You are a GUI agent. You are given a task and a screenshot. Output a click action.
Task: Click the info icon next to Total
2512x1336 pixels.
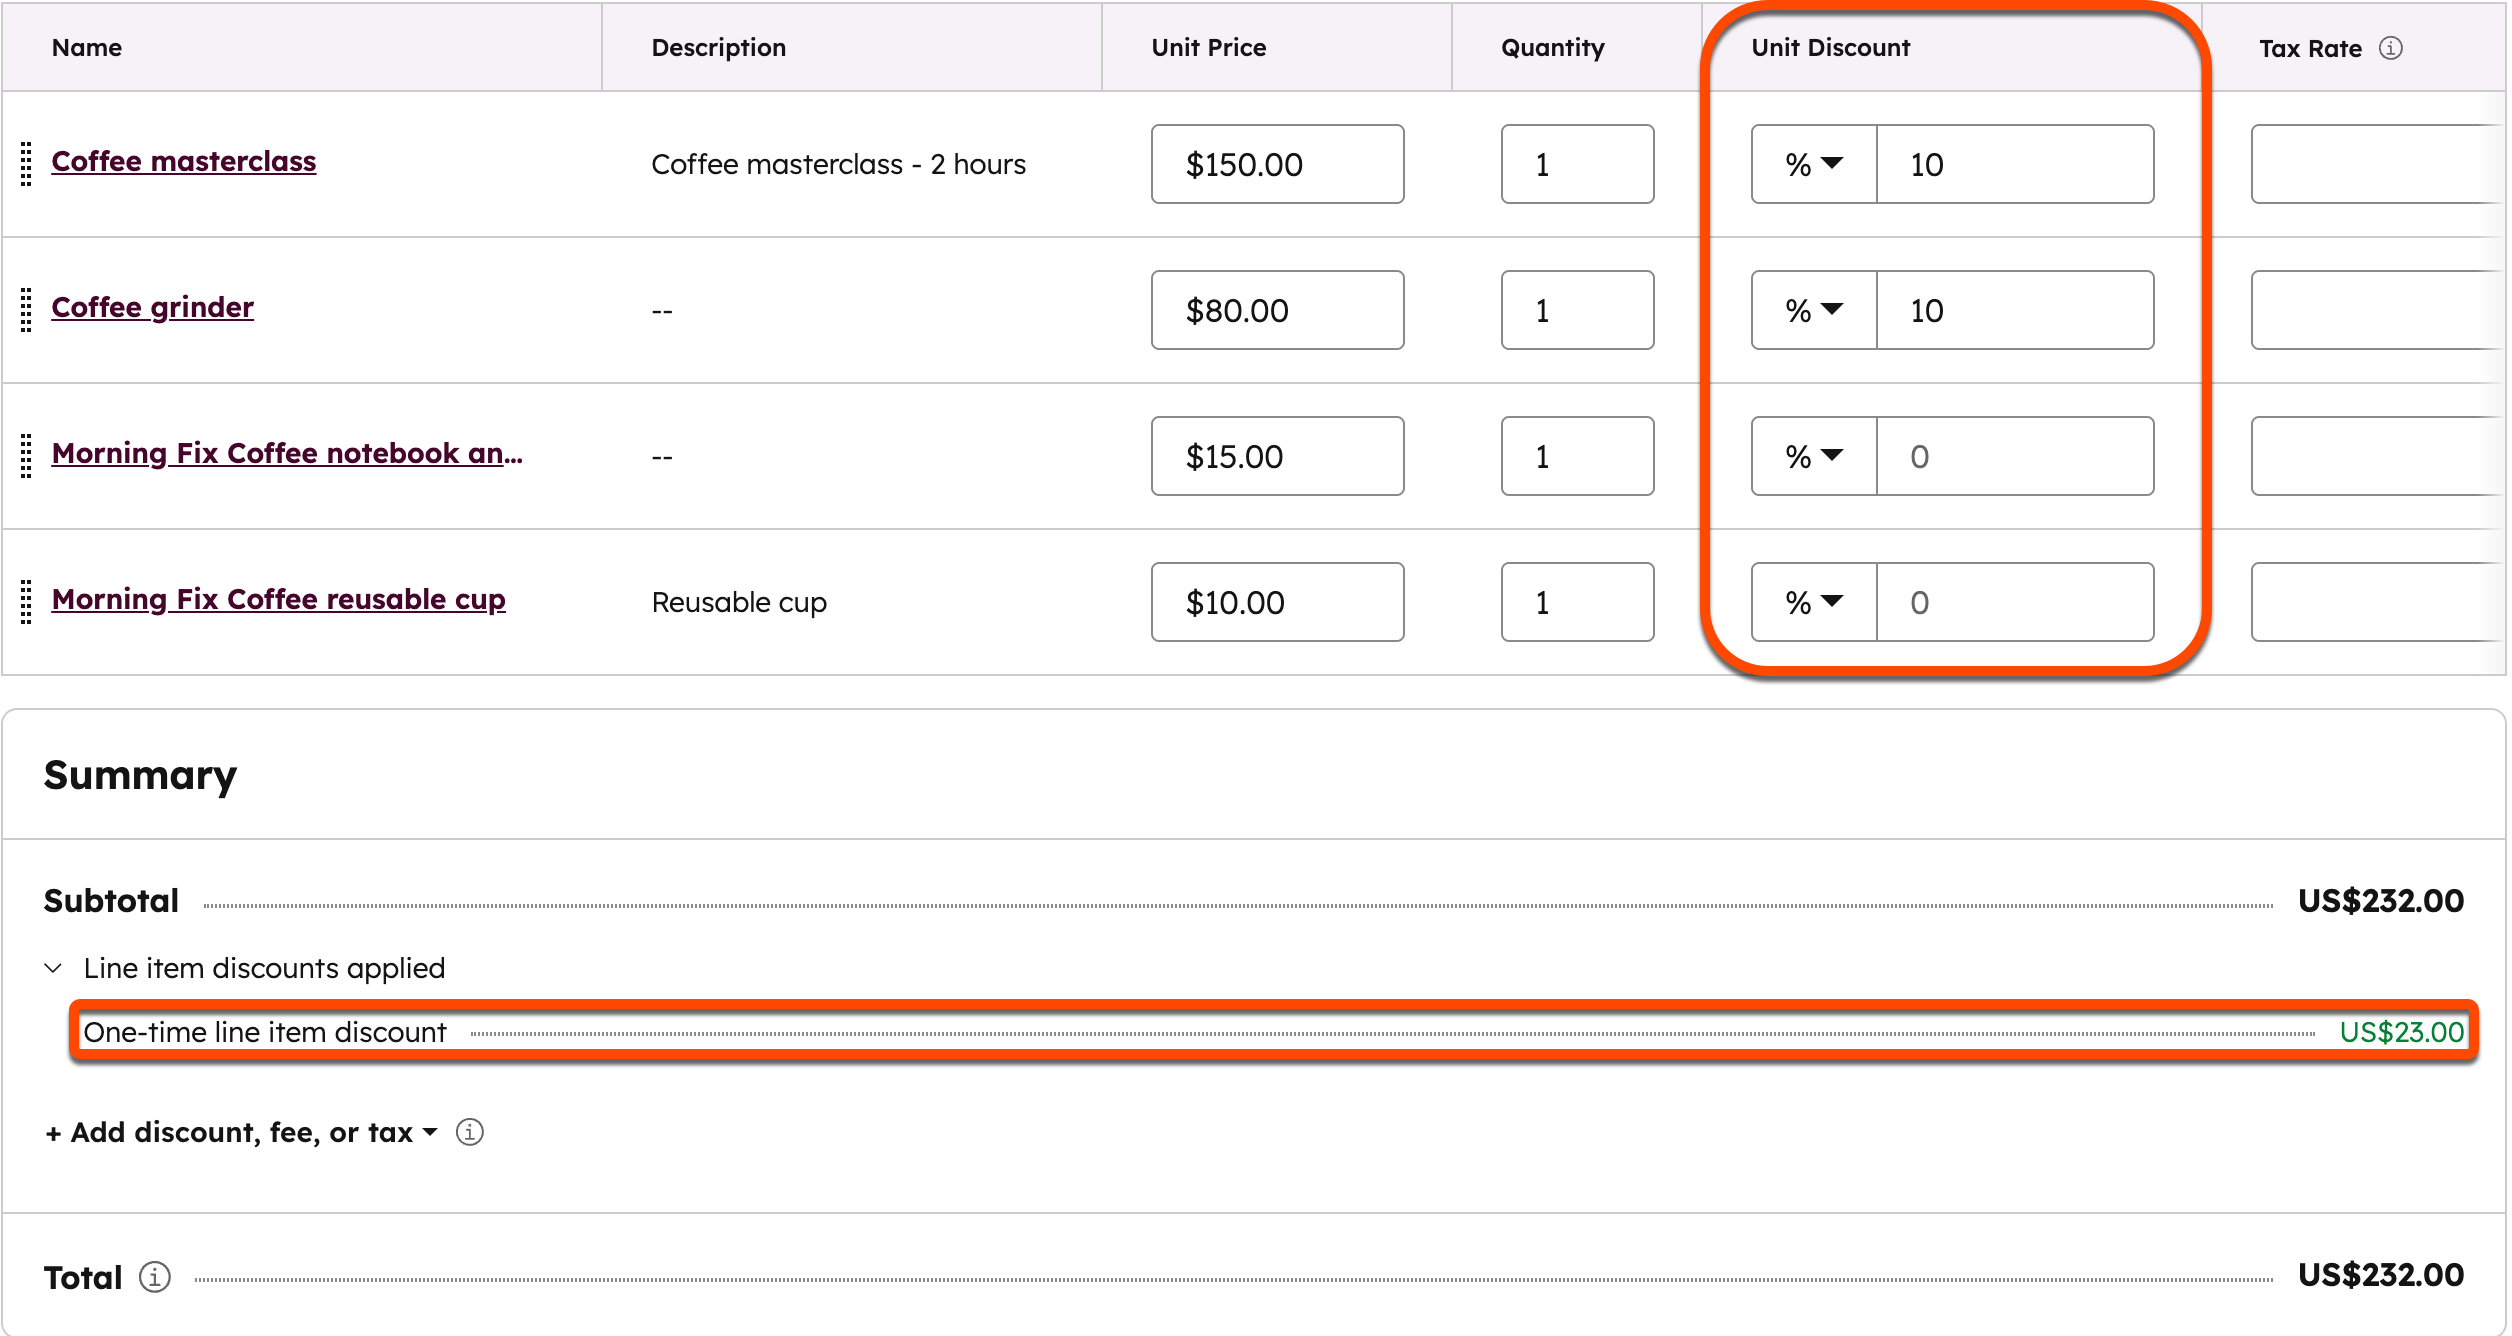point(155,1277)
